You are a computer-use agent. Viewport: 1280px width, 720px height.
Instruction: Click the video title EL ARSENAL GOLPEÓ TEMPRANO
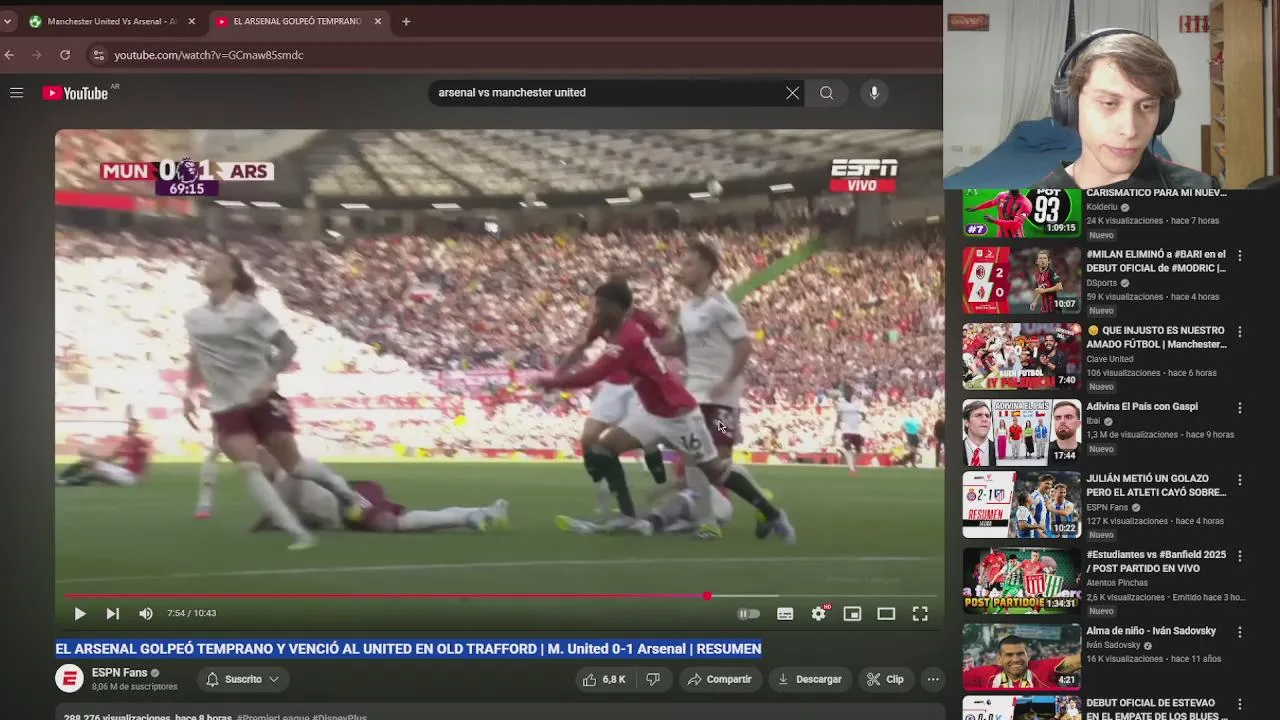408,649
